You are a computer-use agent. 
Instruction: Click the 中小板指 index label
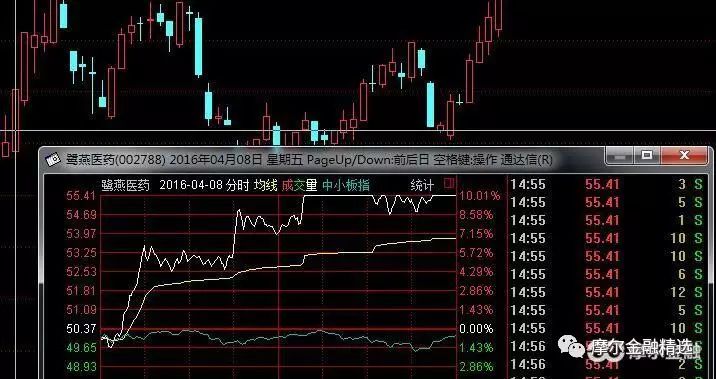point(346,185)
